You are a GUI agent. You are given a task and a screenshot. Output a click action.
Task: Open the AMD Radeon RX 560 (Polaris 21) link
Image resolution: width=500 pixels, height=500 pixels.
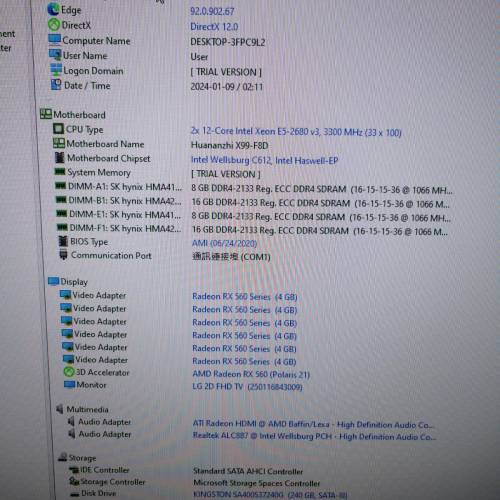tap(251, 374)
